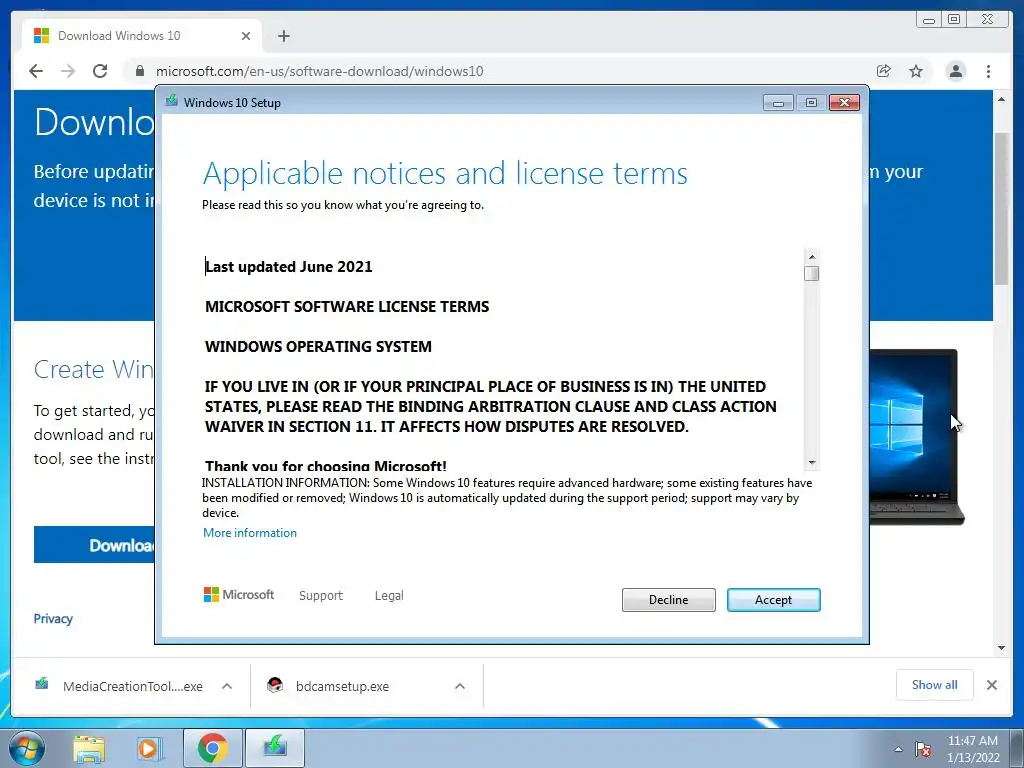1024x768 pixels.
Task: Maximize the Windows 10 Setup window
Action: (811, 103)
